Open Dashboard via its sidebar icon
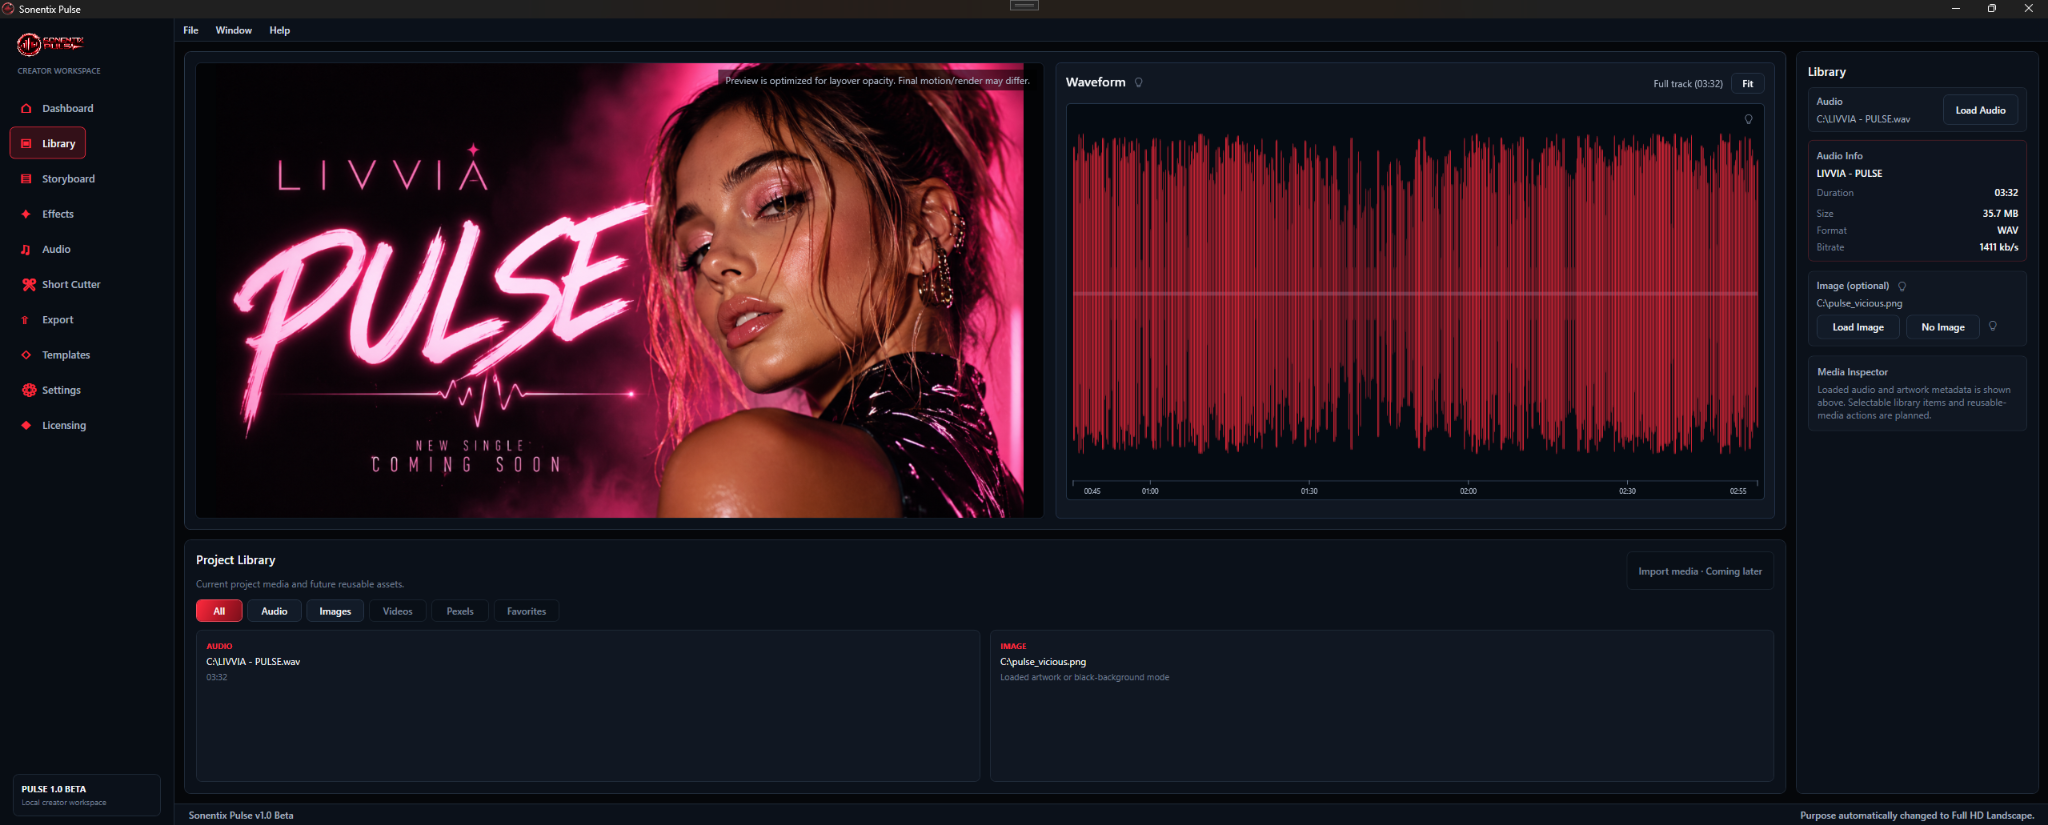Screen dimensions: 2048x825 point(26,108)
